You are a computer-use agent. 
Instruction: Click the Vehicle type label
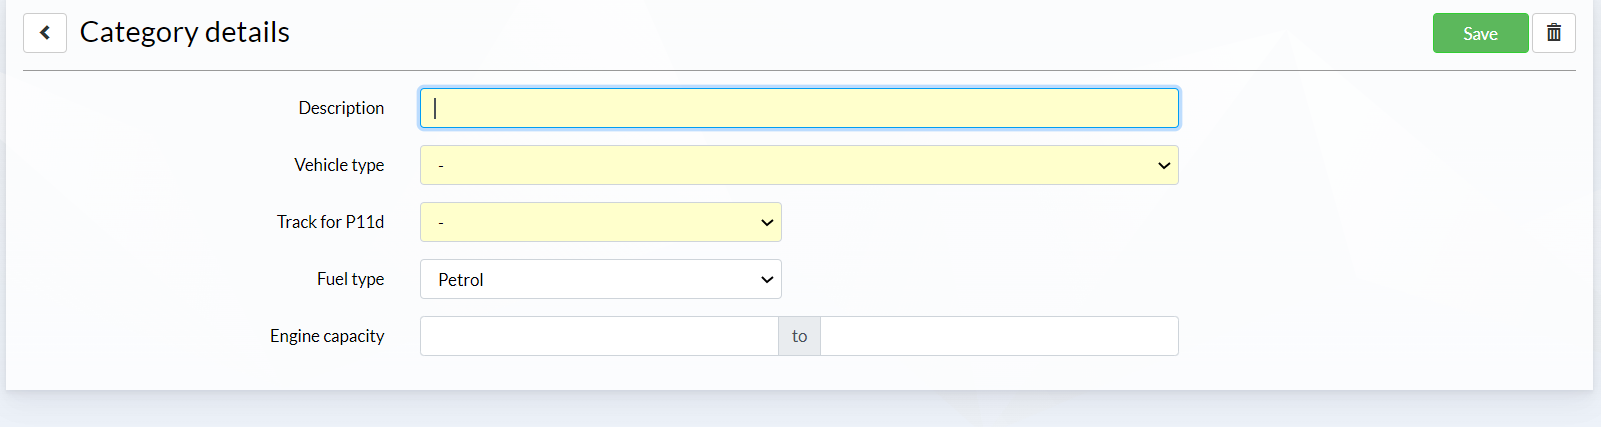pyautogui.click(x=339, y=165)
